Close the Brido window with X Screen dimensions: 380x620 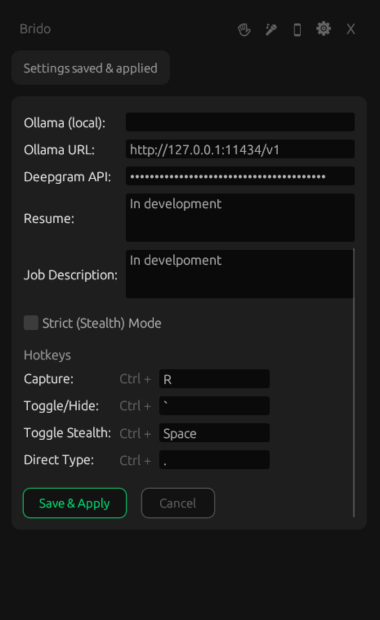[x=351, y=29]
